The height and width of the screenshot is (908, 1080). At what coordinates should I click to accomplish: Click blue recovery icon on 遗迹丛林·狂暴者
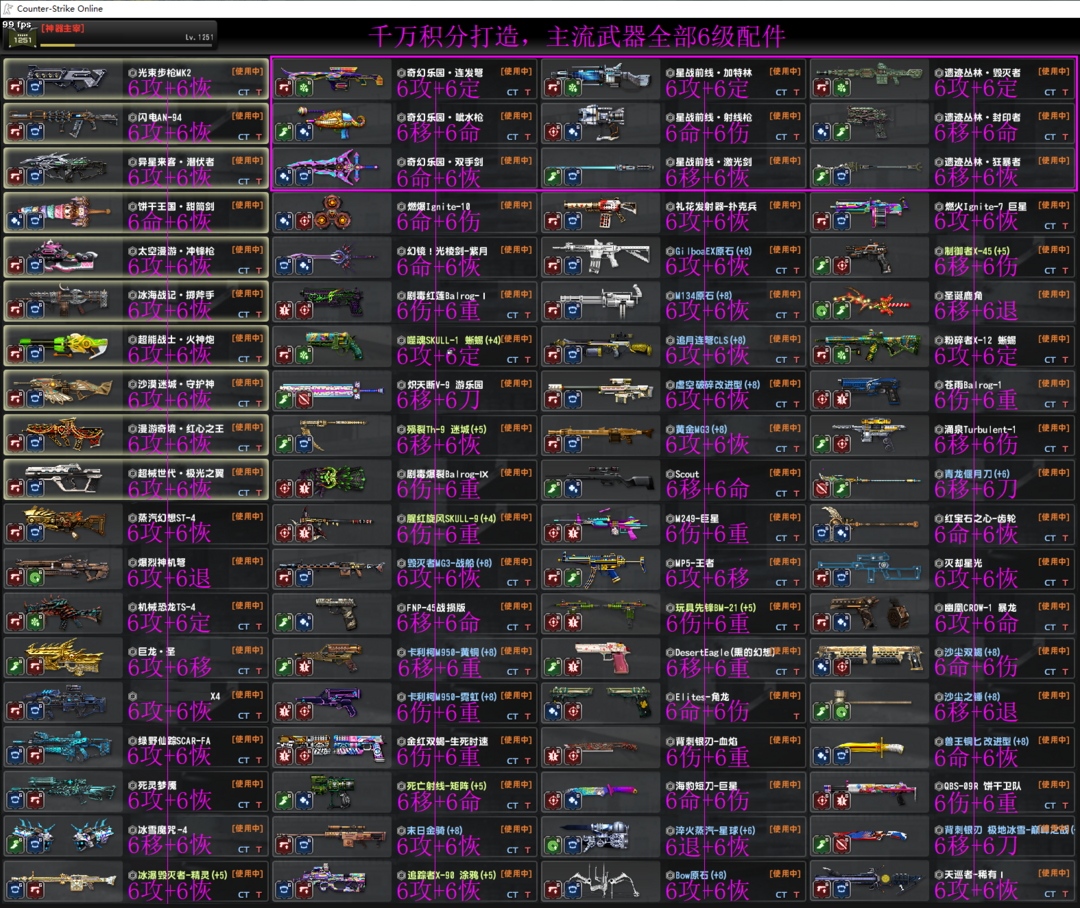(x=841, y=177)
